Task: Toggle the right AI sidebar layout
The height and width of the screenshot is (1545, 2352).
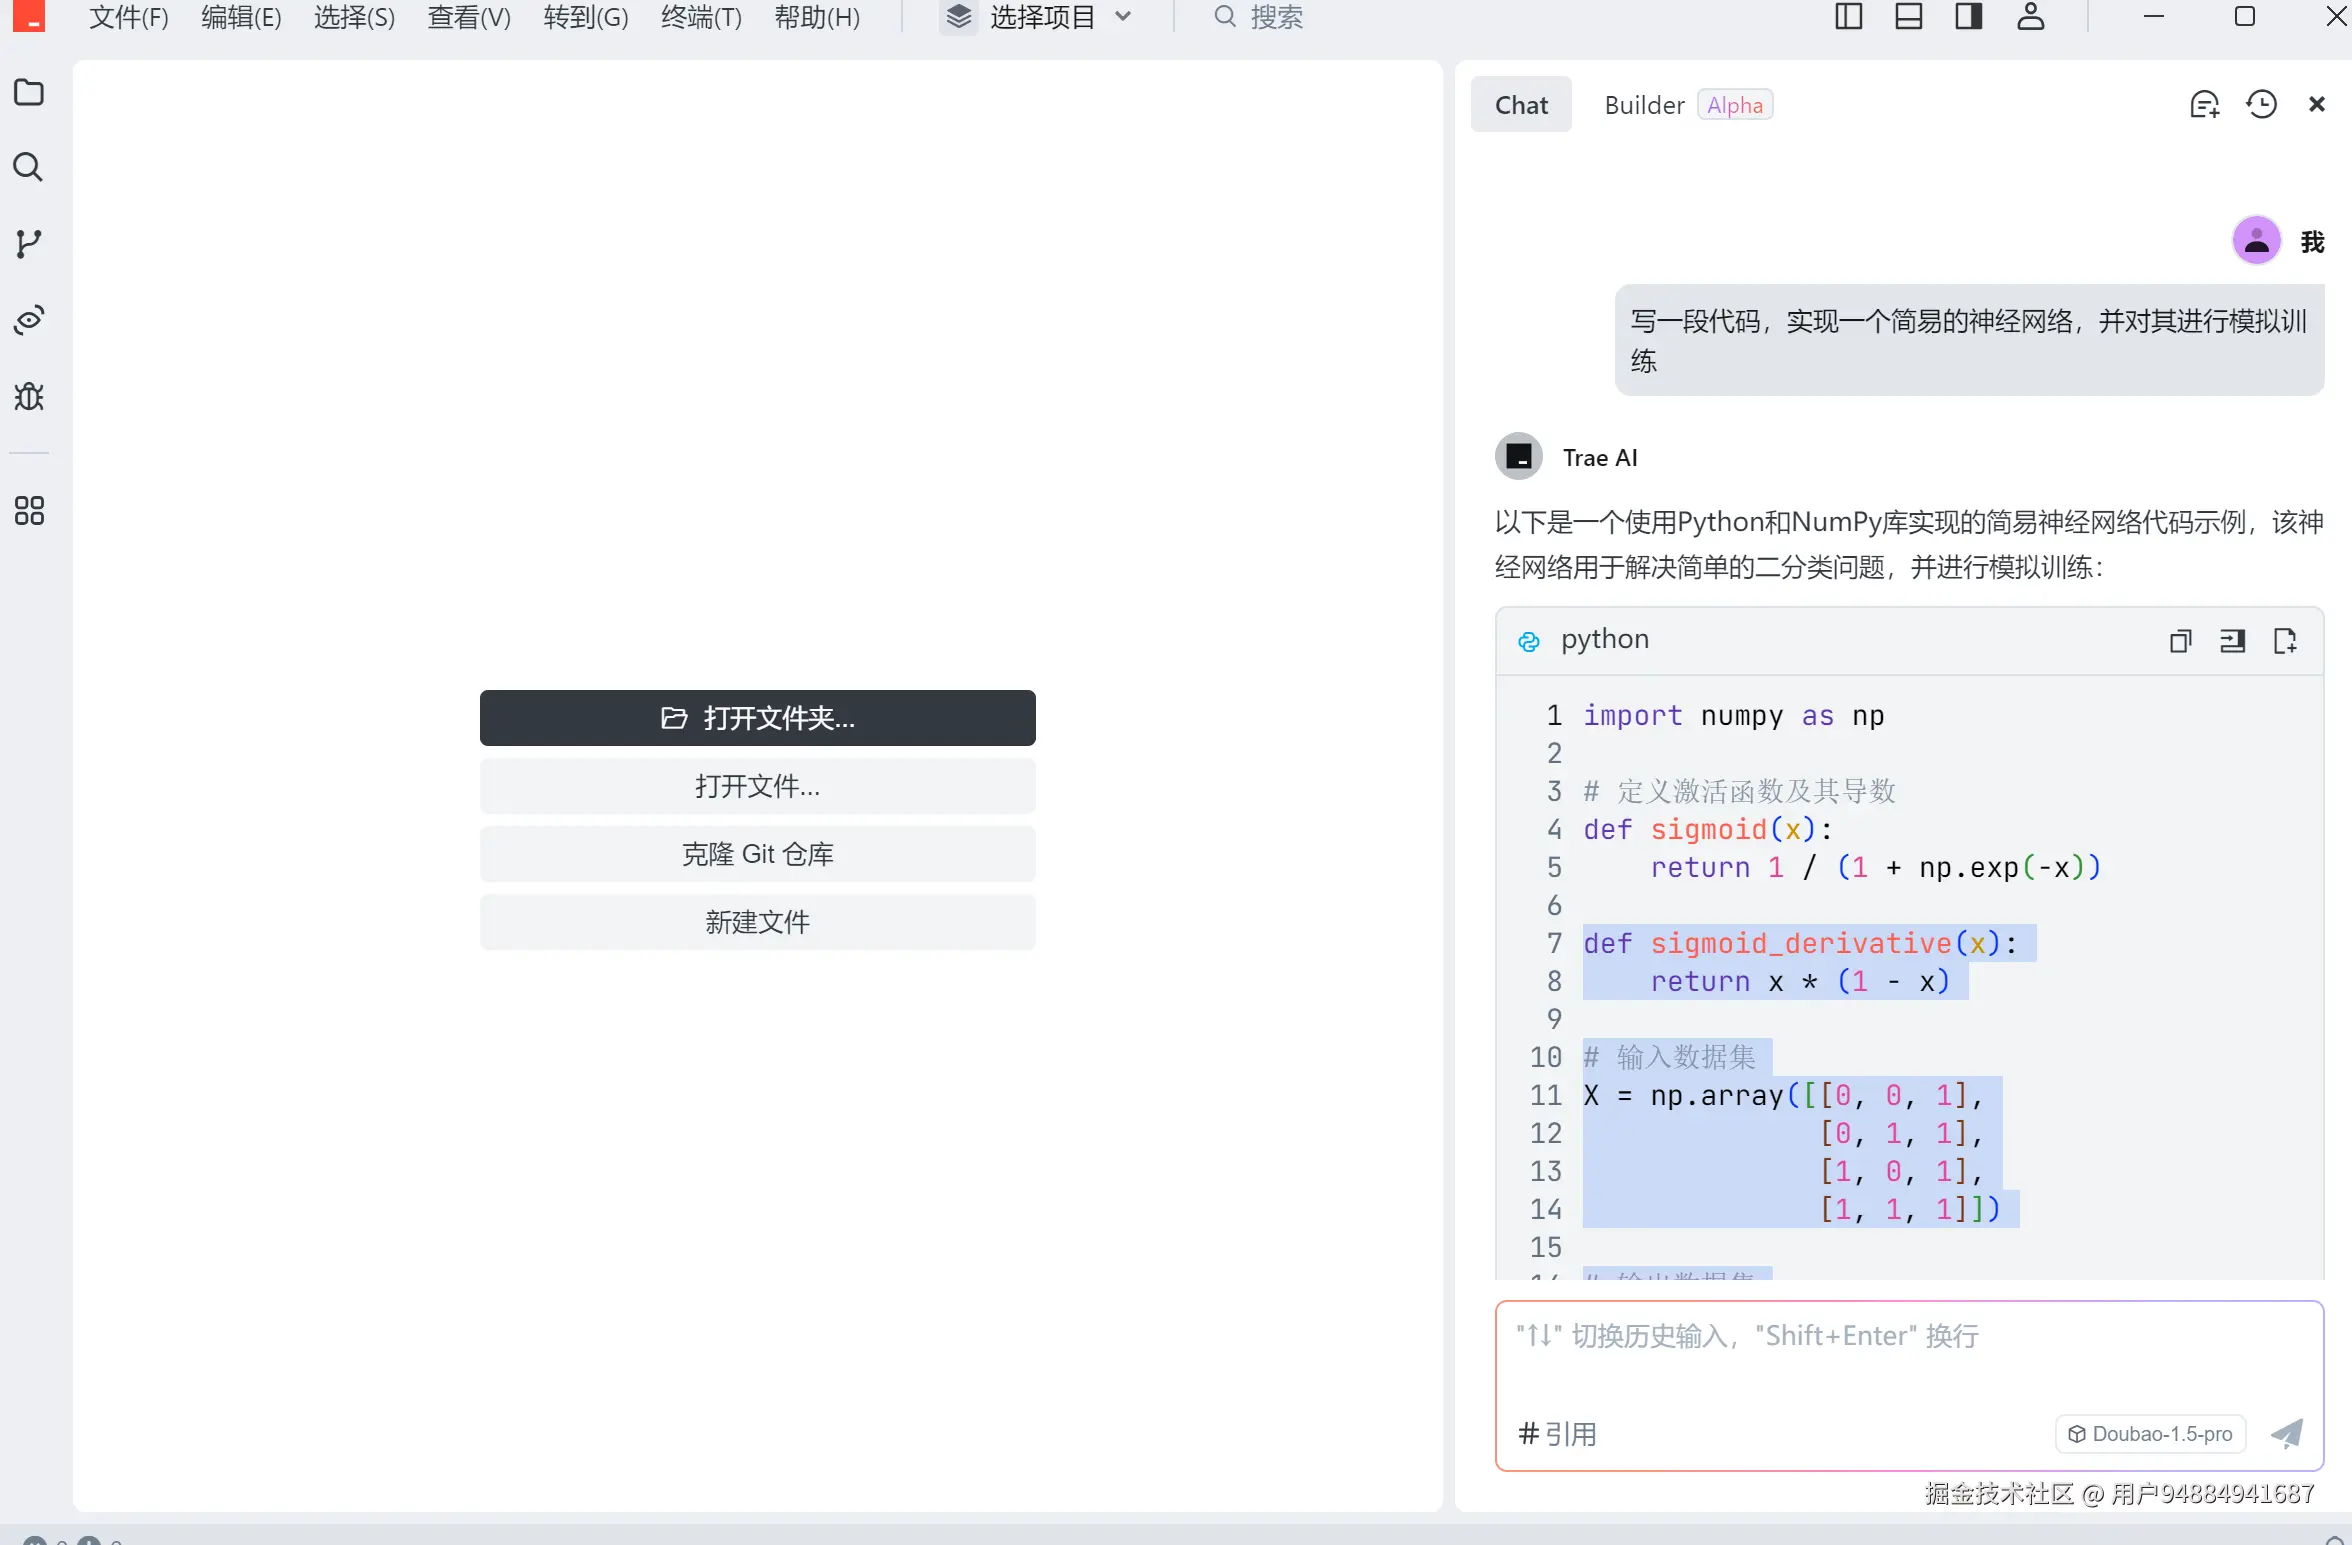Action: pos(1968,17)
